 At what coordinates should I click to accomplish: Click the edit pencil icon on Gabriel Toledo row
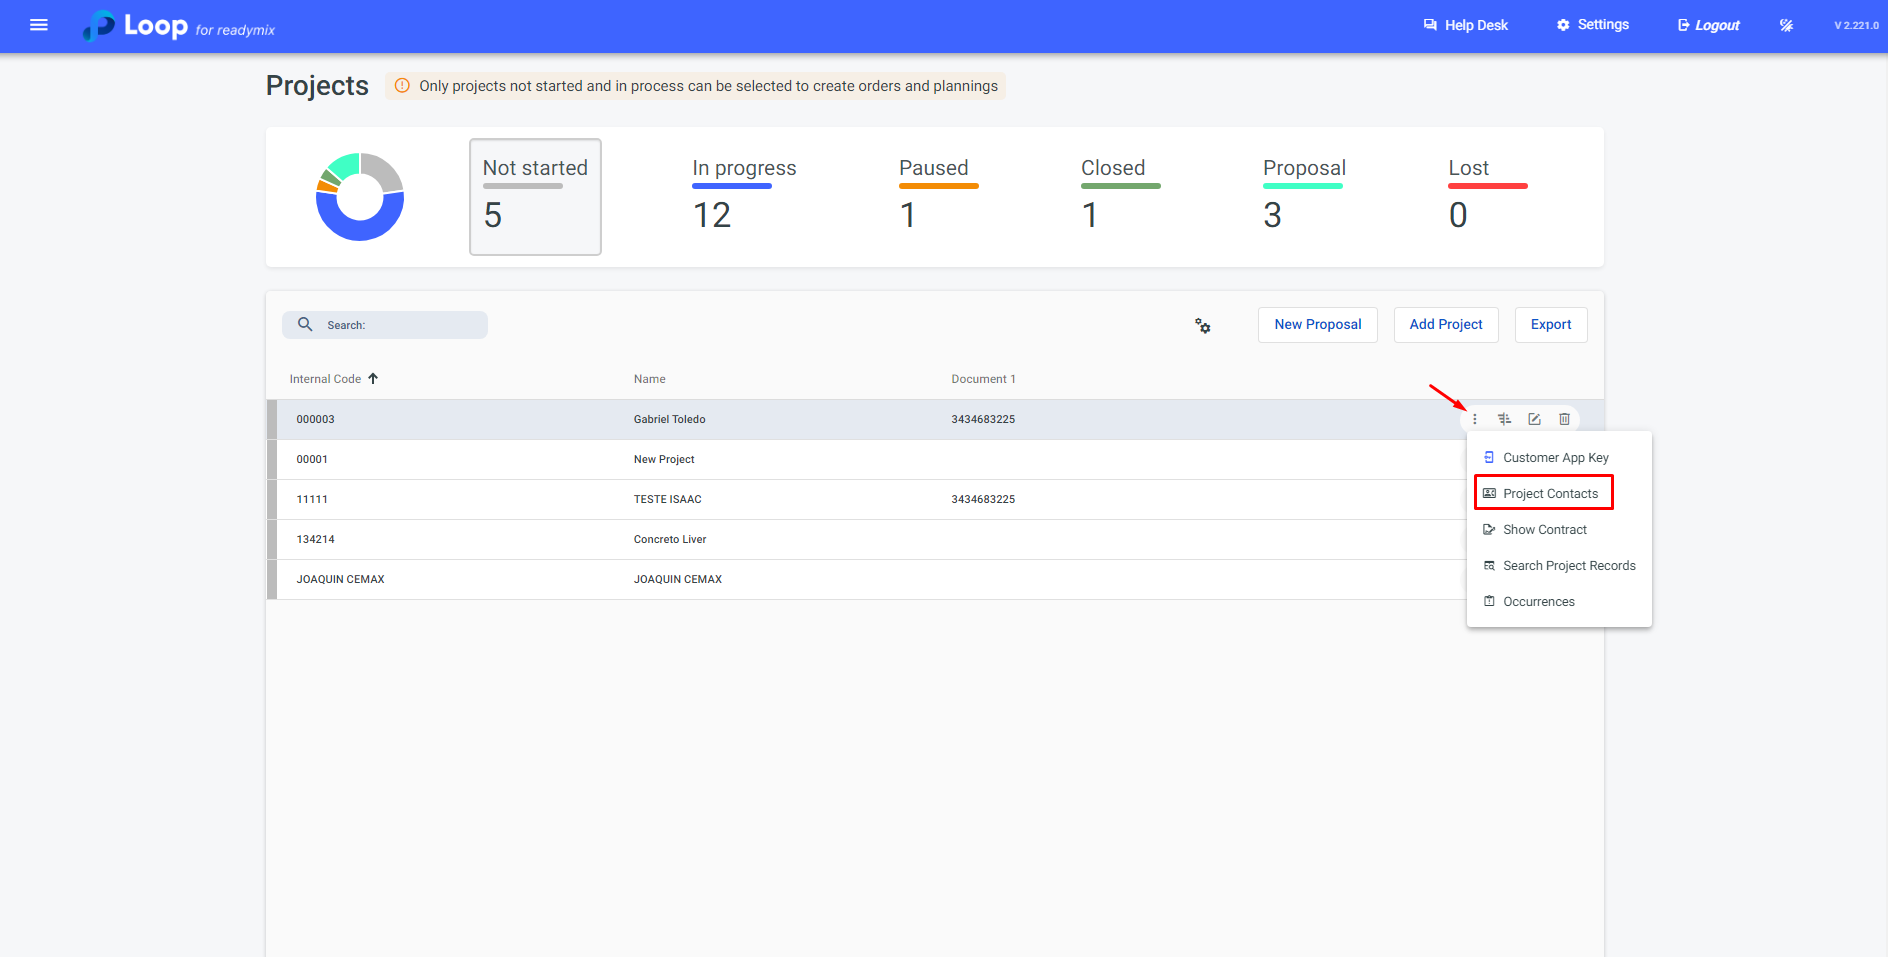point(1534,419)
